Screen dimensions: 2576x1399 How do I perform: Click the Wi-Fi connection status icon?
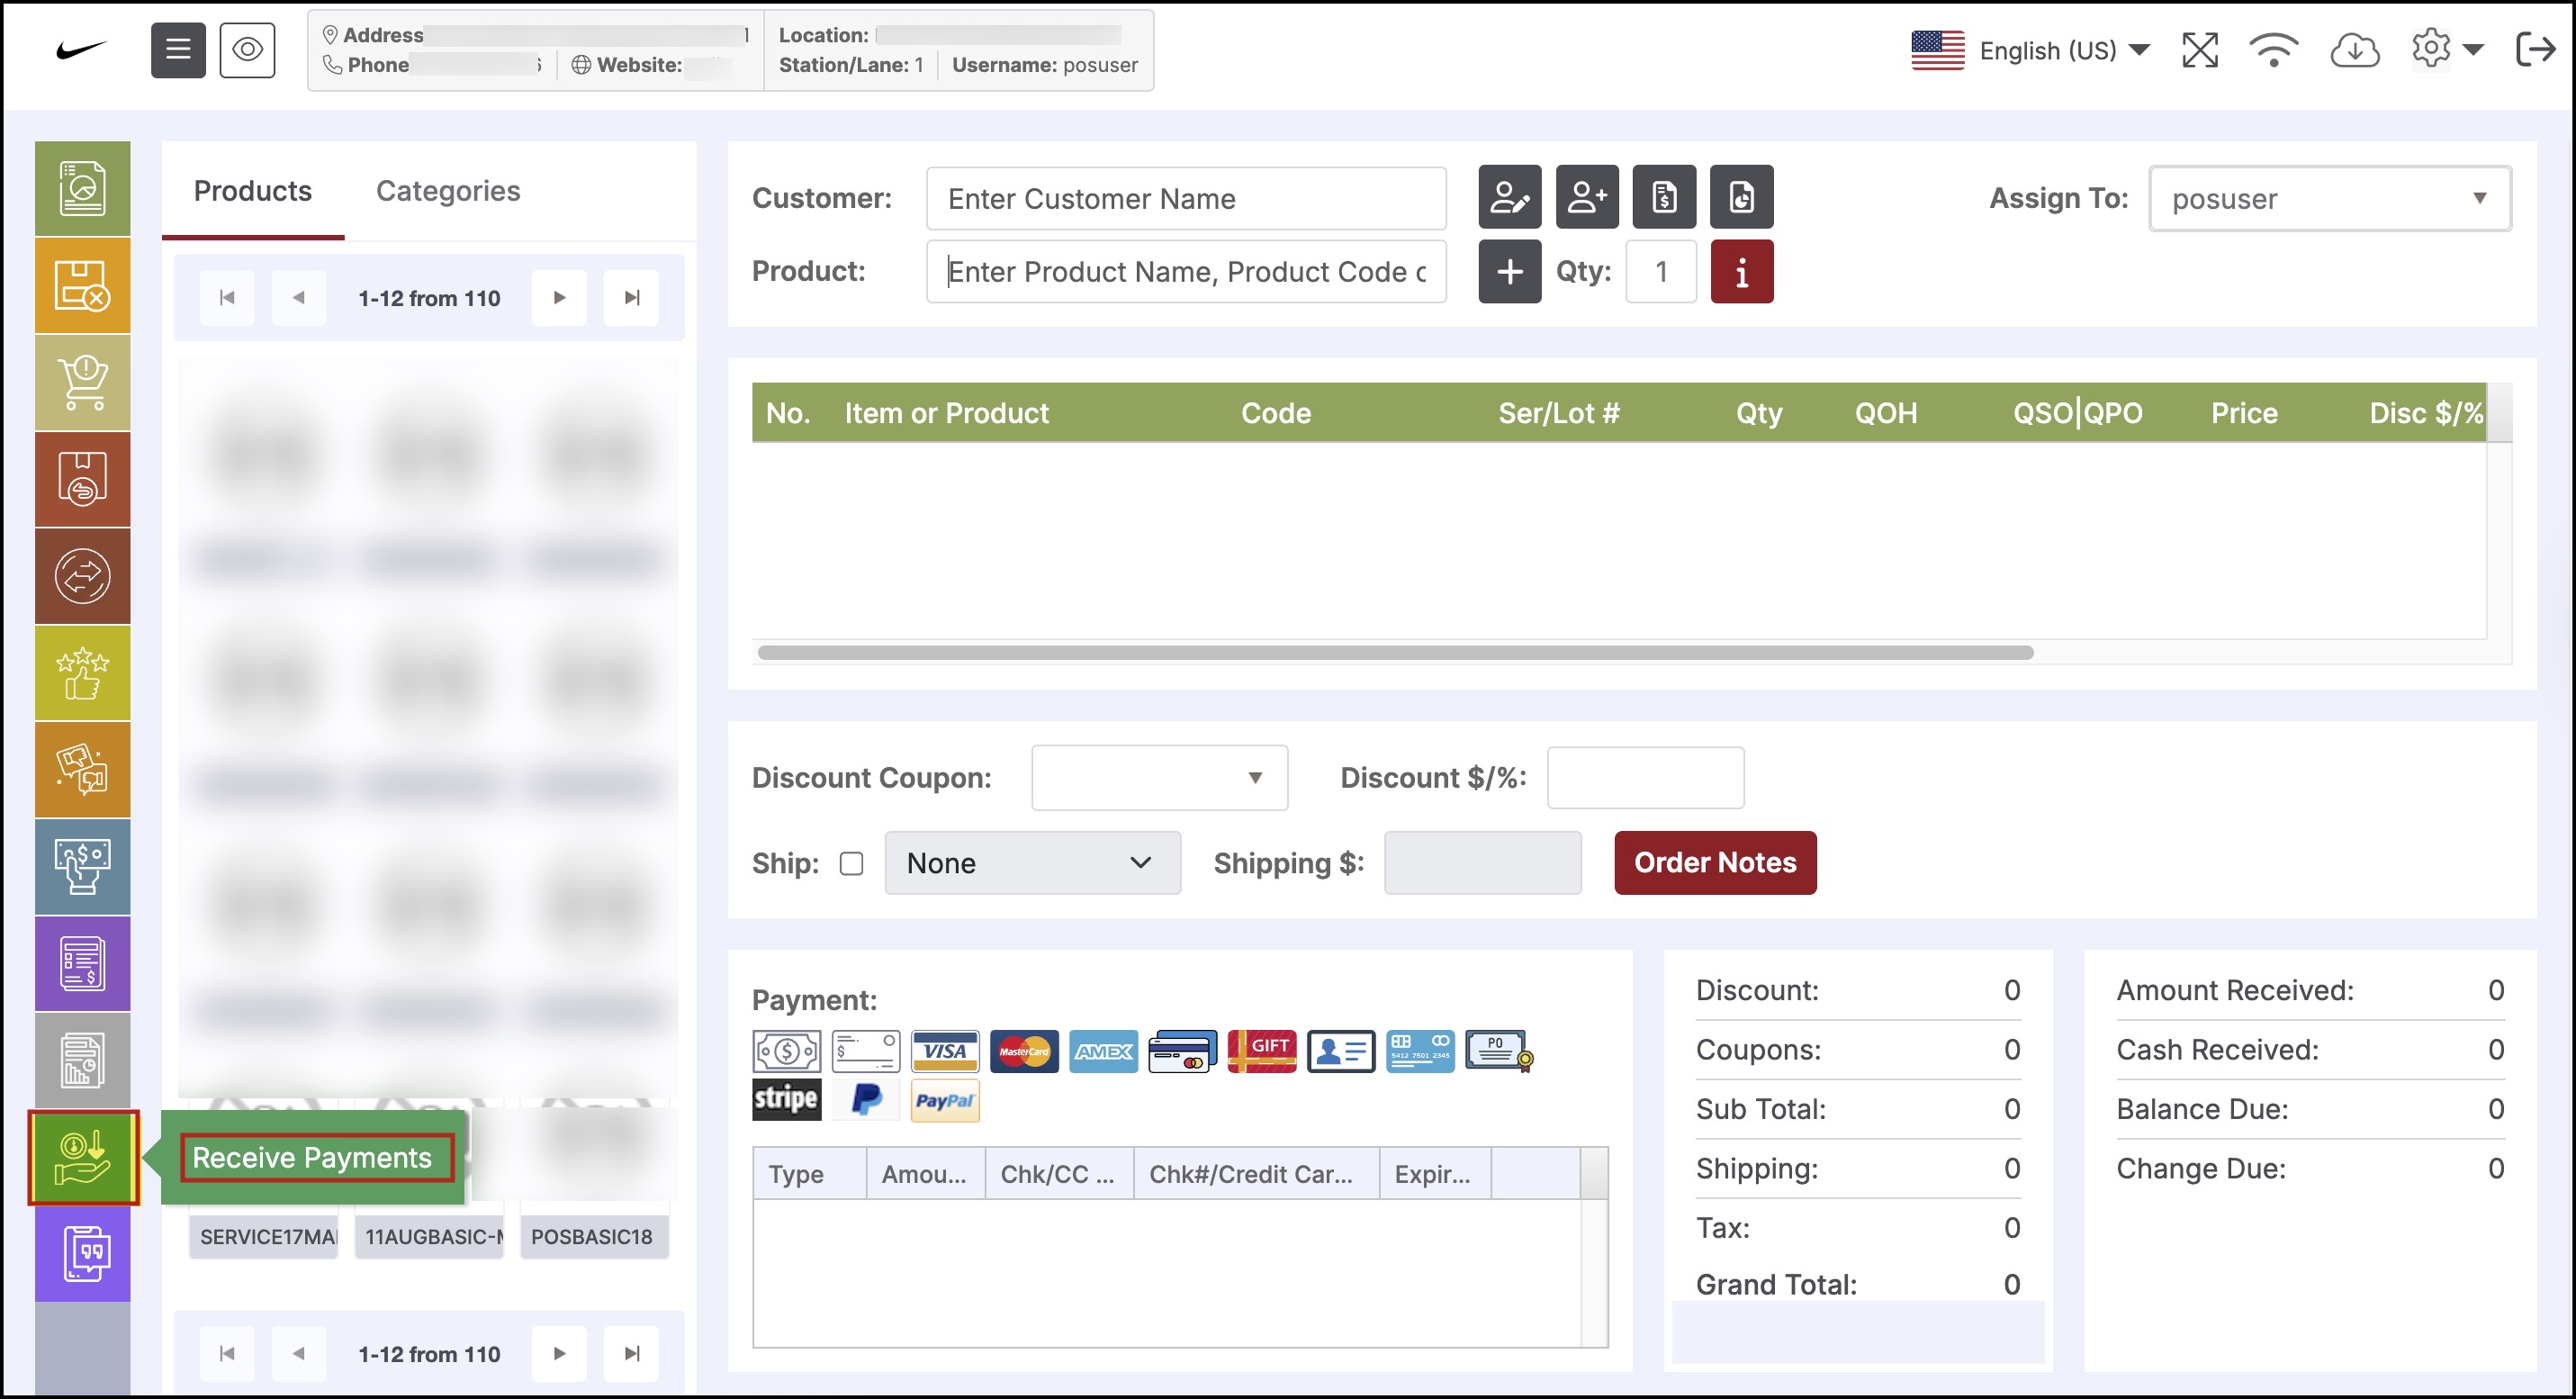point(2273,49)
